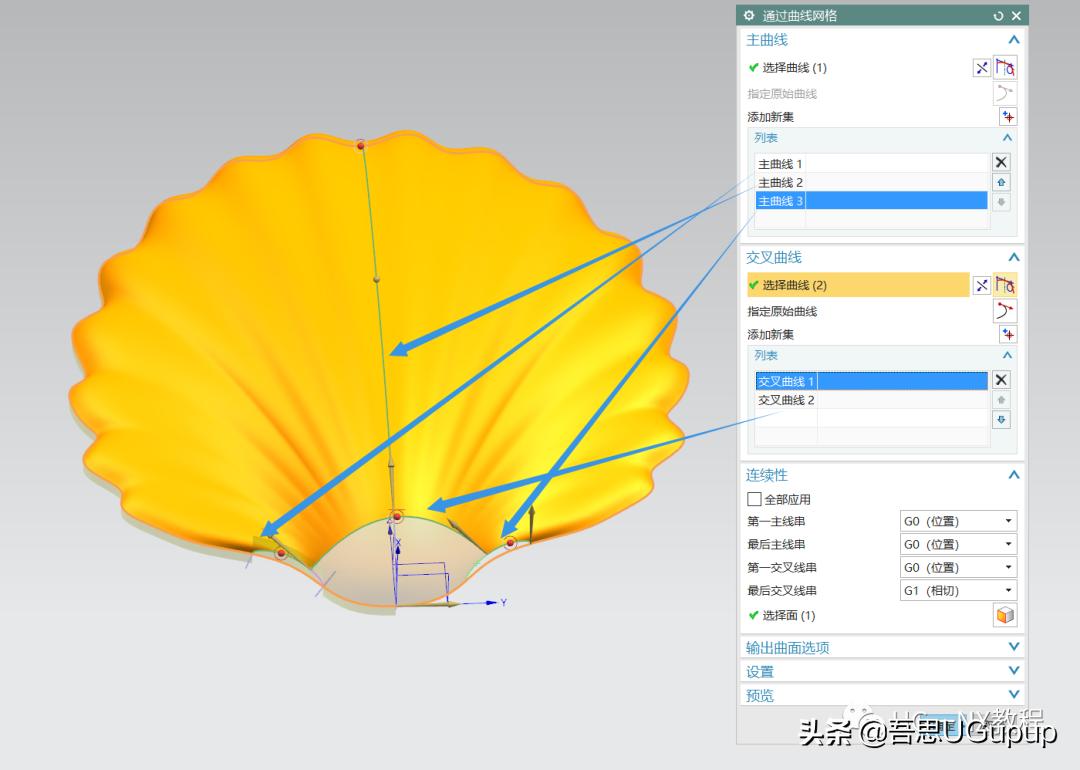Expand the 输出曲面选项 section
This screenshot has height=770, width=1080.
coord(1013,647)
